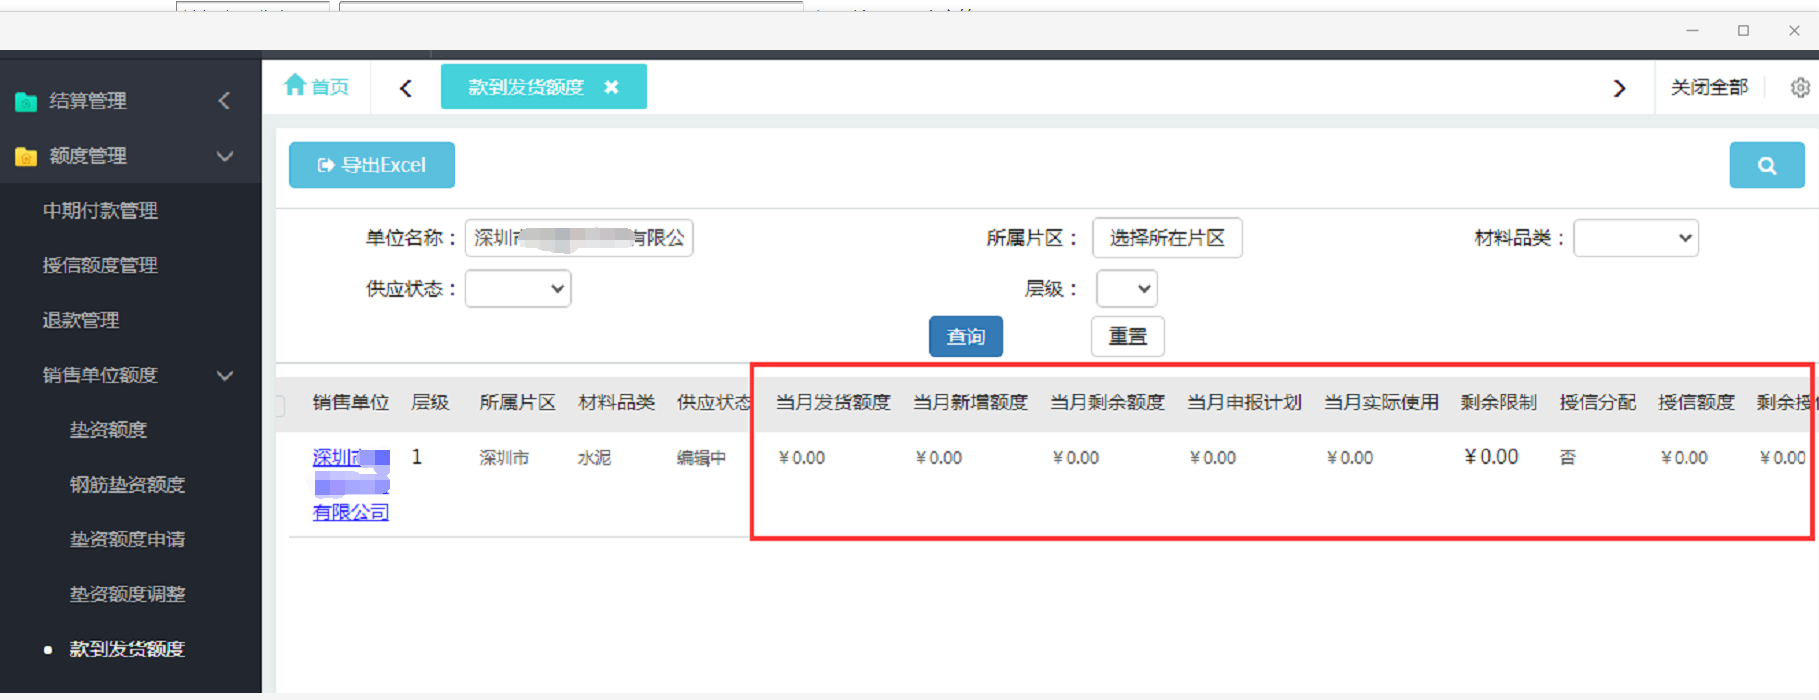The image size is (1819, 700).
Task: Click the 深圳市 district cell
Action: [x=504, y=458]
